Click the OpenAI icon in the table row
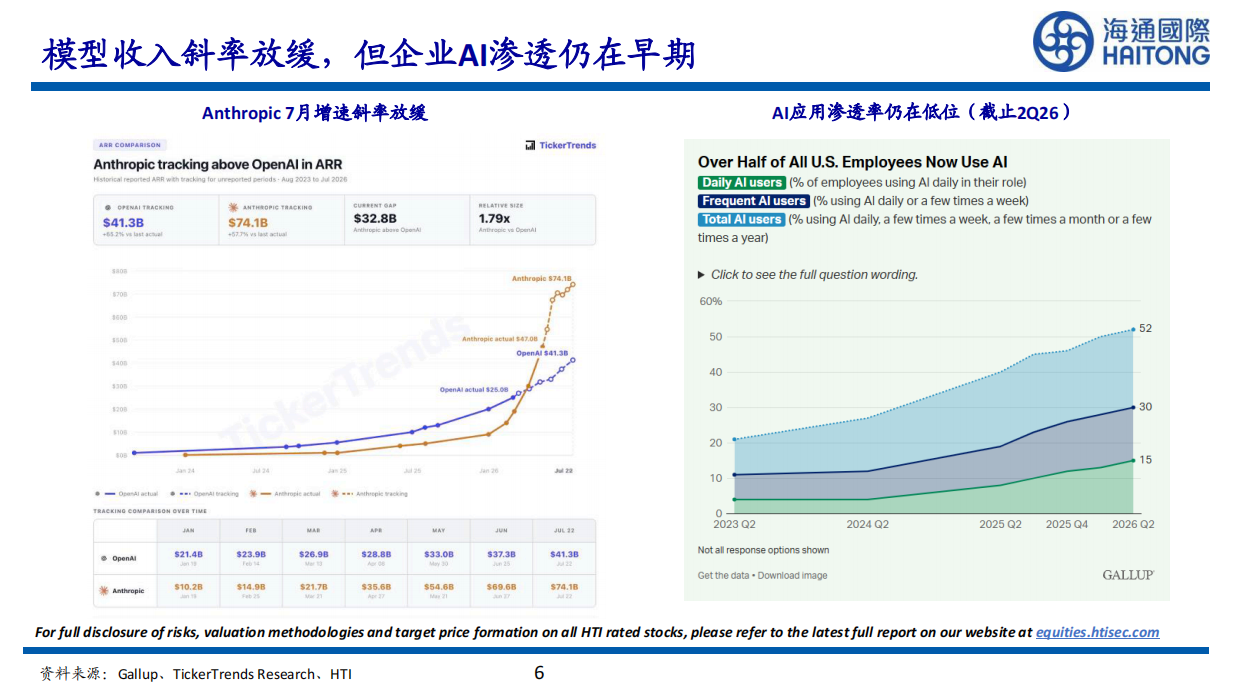The height and width of the screenshot is (697, 1240). click(x=103, y=558)
